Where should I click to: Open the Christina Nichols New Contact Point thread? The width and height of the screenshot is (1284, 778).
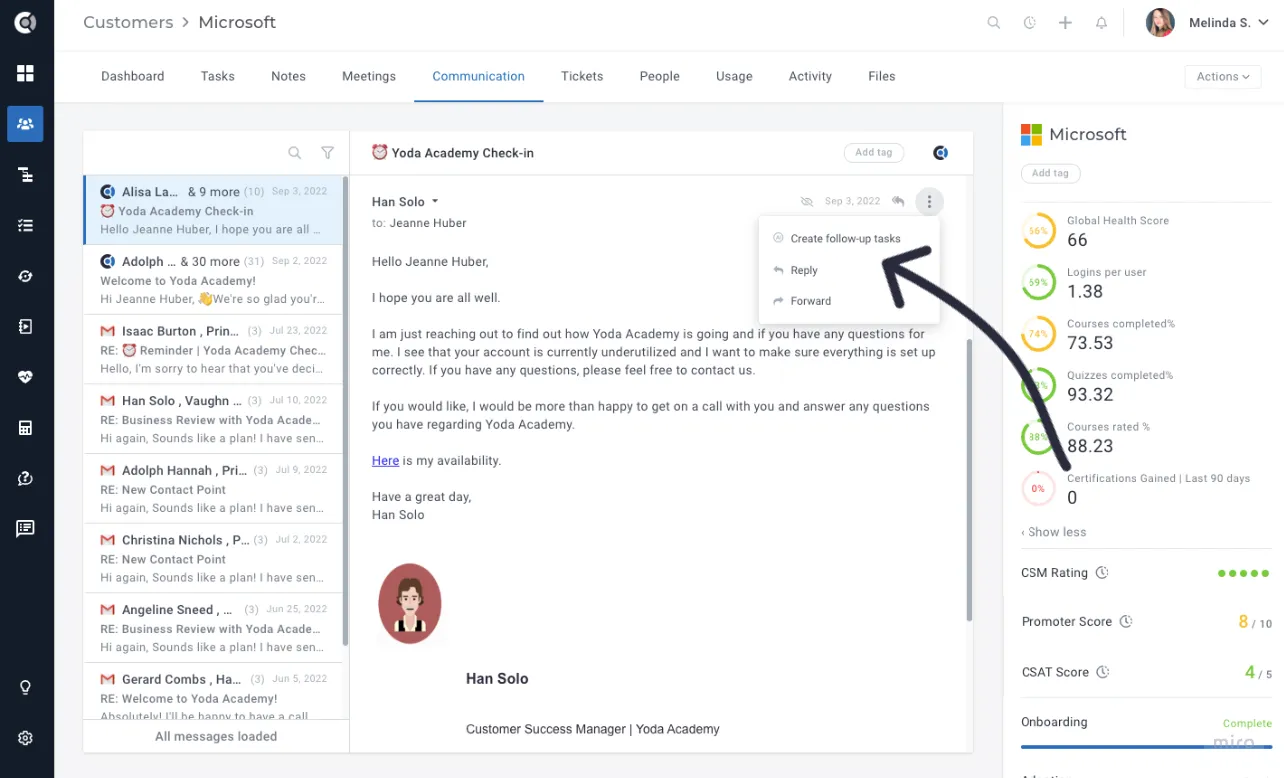213,559
